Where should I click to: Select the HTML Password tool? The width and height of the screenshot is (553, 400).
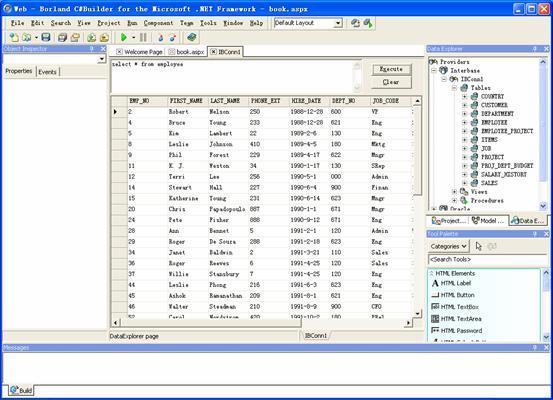click(x=457, y=331)
